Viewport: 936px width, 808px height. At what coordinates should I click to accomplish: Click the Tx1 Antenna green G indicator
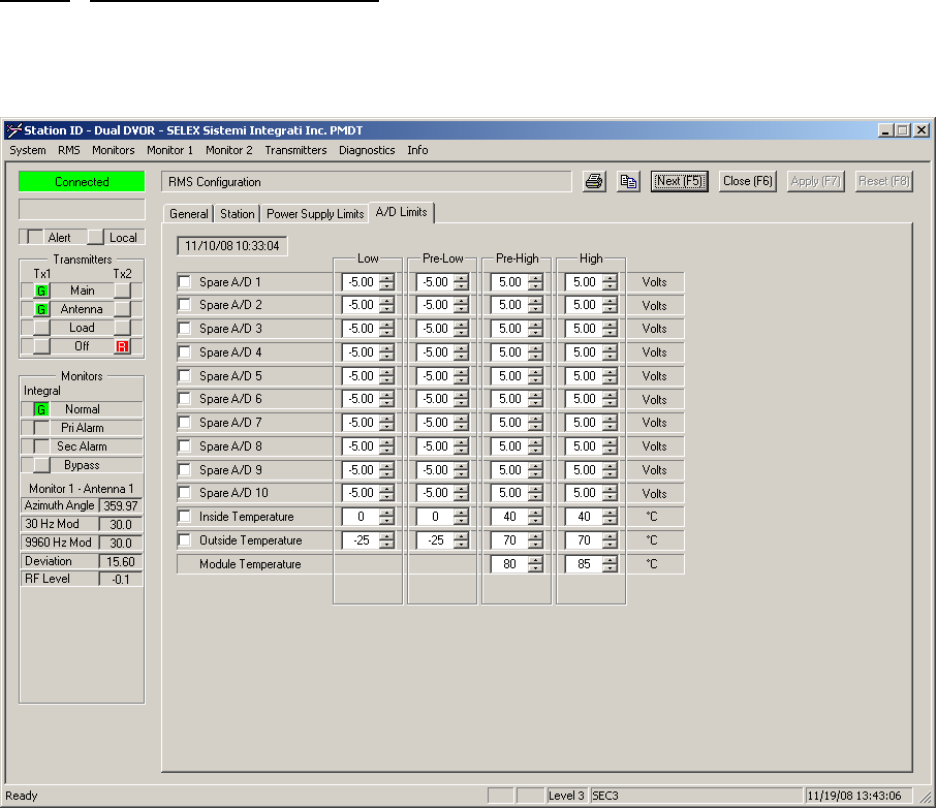pos(41,310)
